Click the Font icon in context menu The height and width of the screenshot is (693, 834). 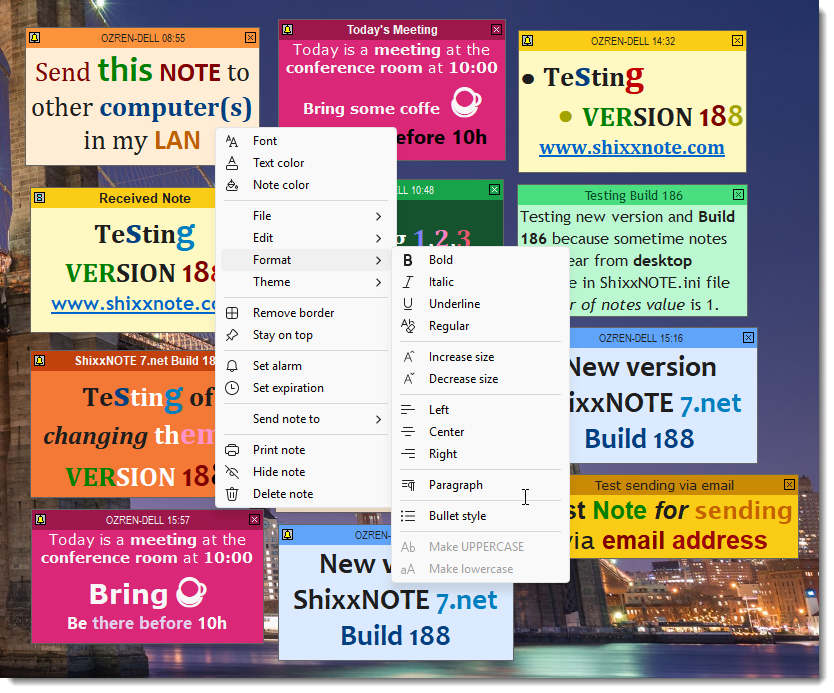[x=232, y=141]
